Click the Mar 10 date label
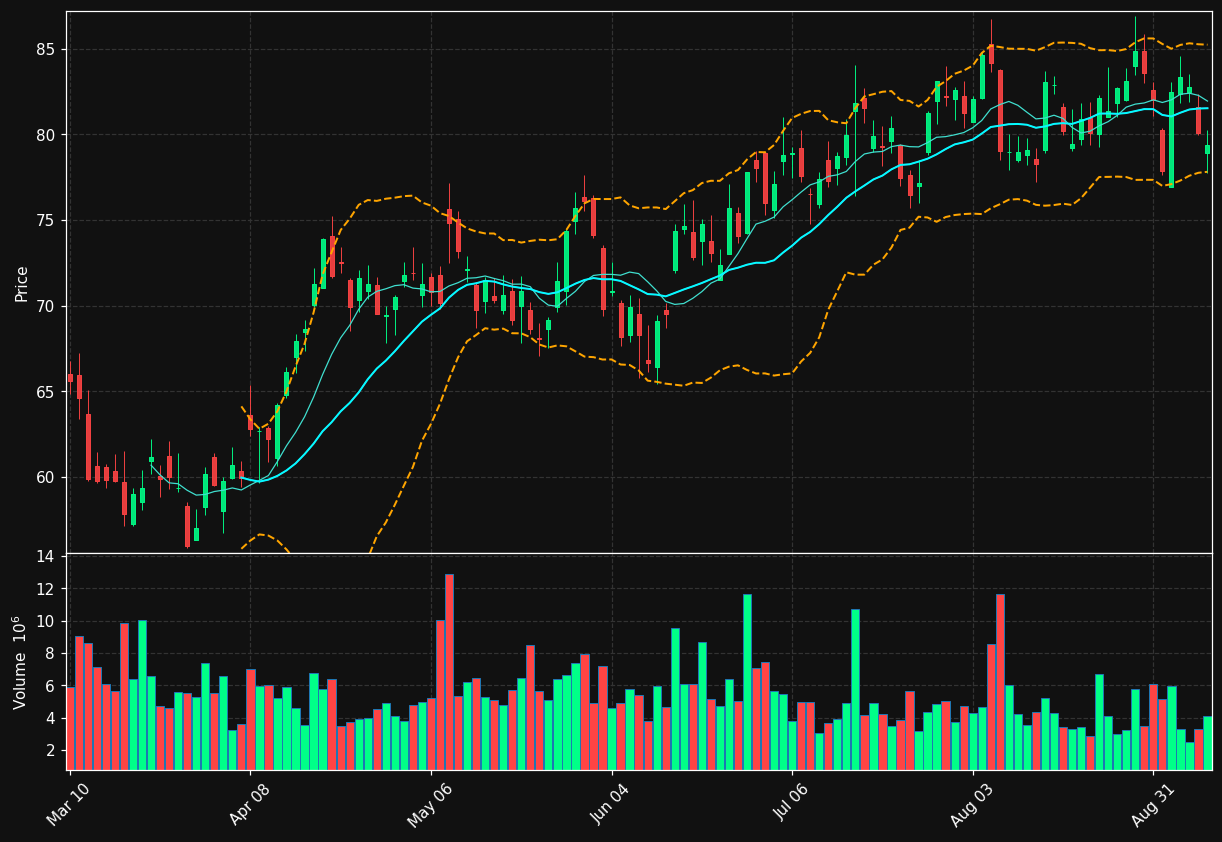The image size is (1222, 842). [x=68, y=806]
